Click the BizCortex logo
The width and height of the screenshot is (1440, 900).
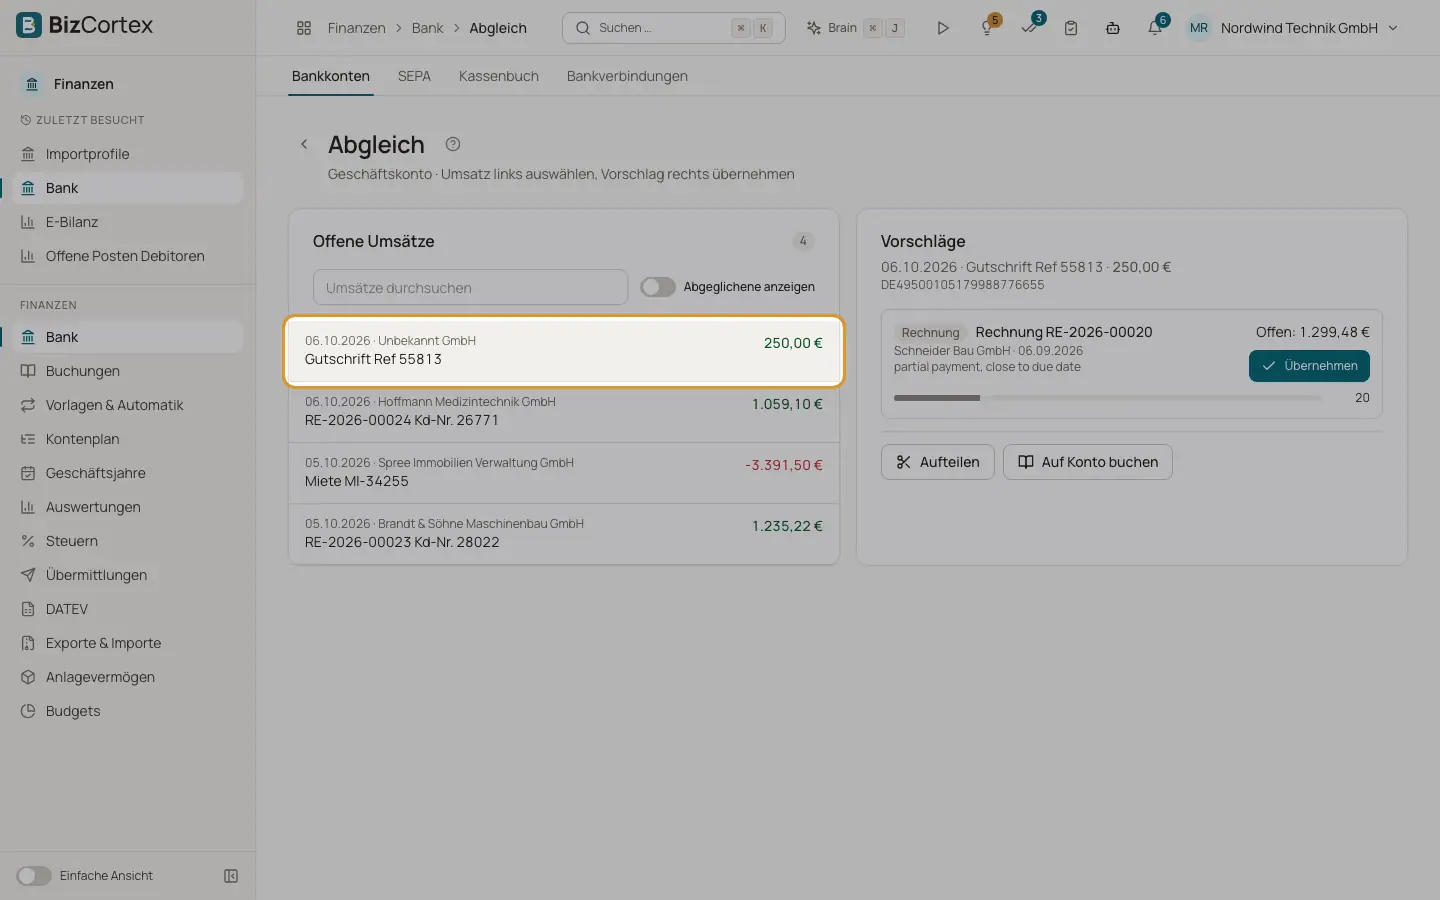85,25
